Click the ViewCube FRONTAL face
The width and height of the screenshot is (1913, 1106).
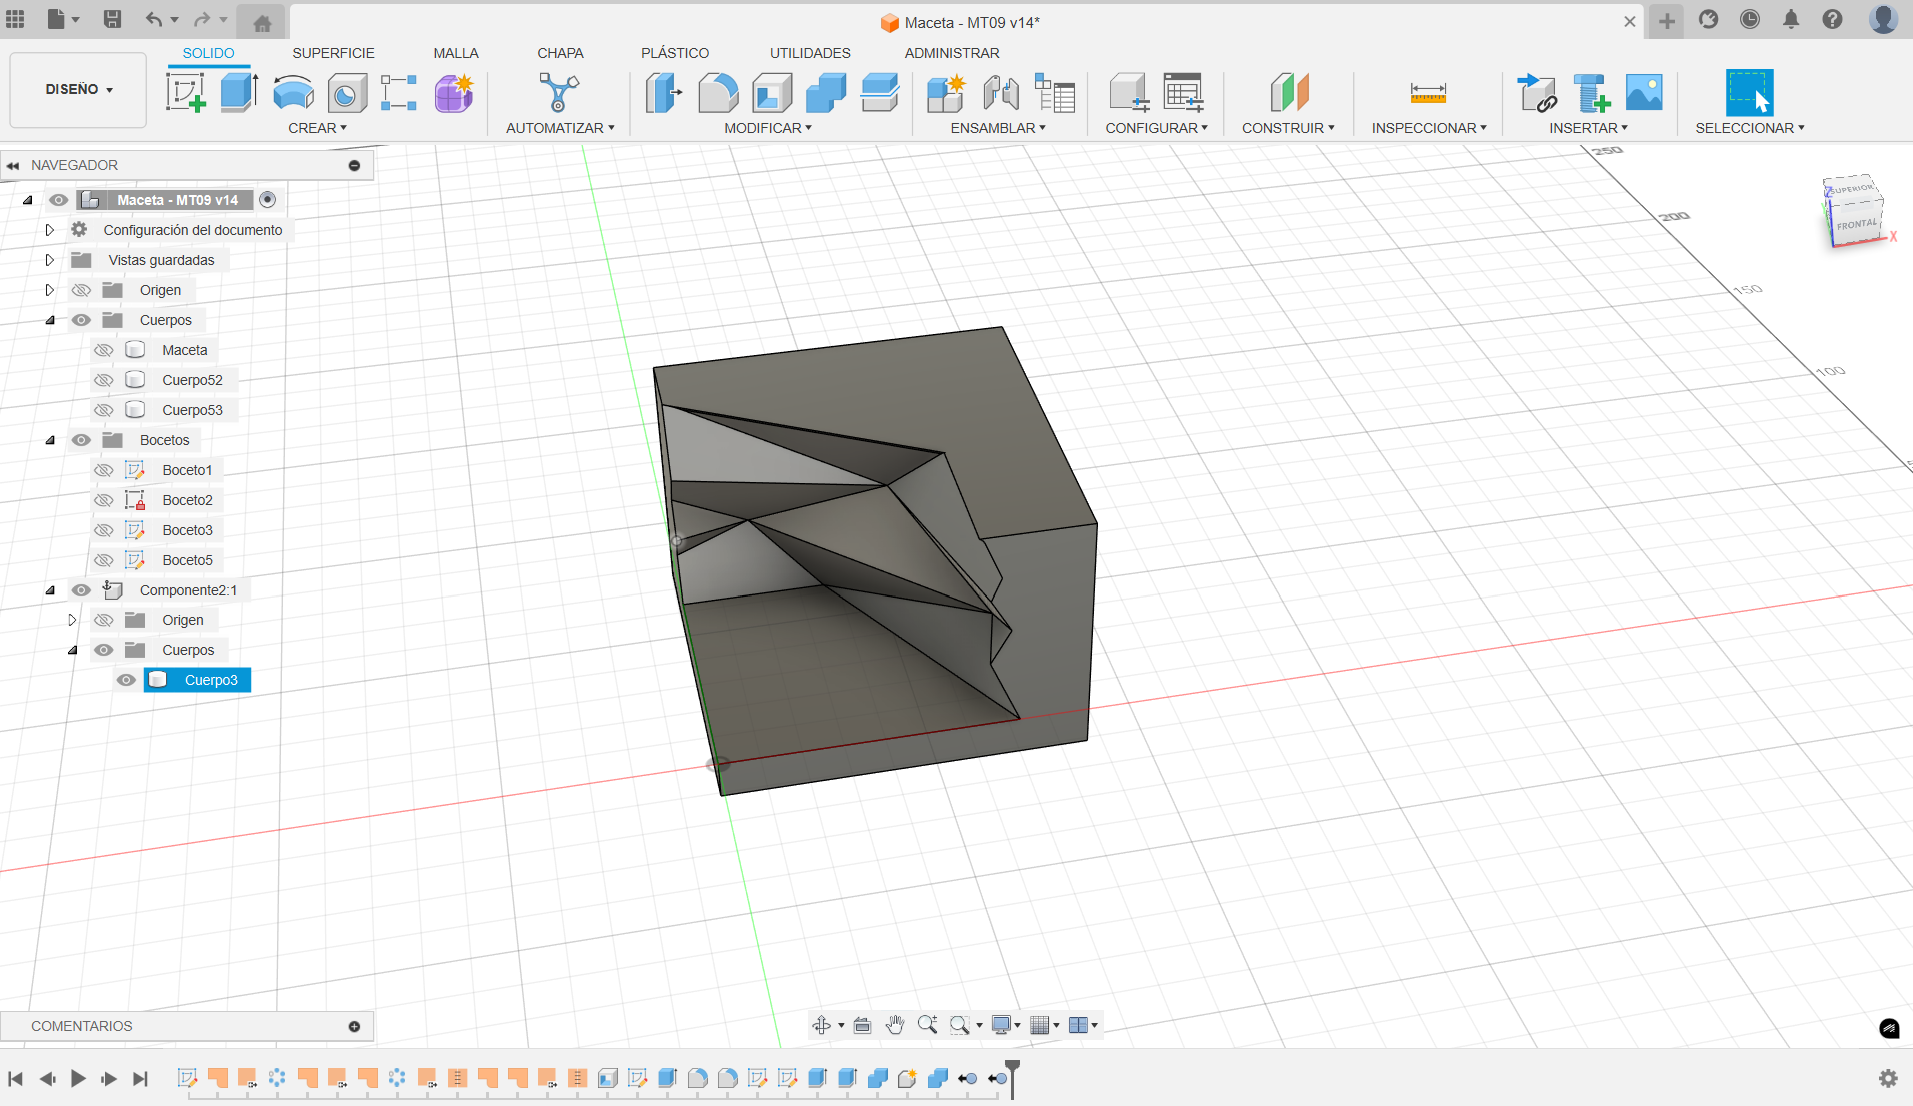[1855, 224]
